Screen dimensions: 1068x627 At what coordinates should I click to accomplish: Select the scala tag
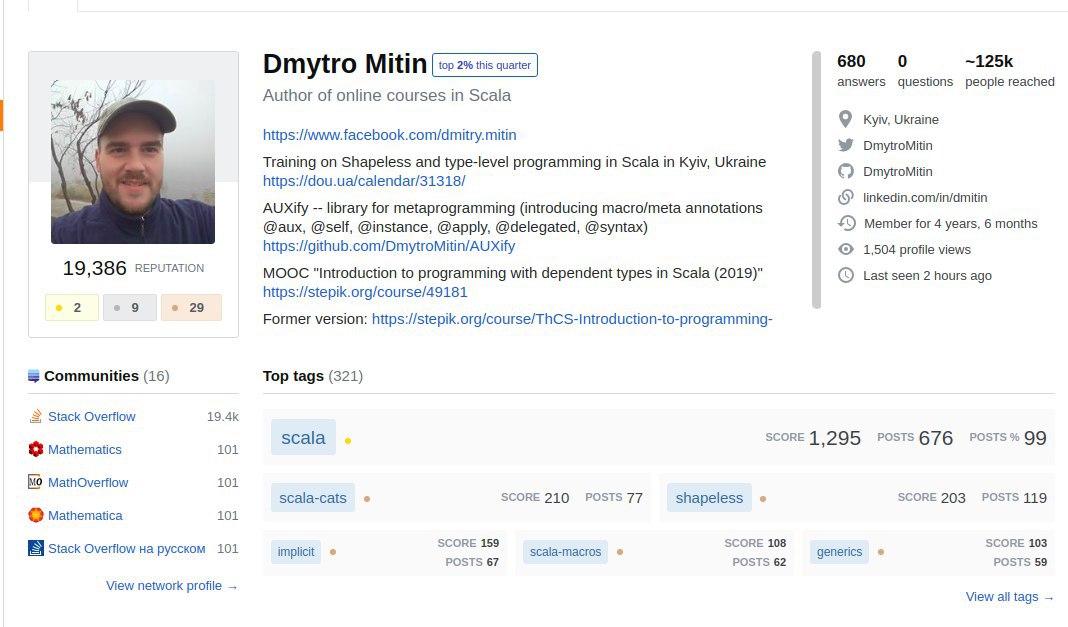point(303,437)
